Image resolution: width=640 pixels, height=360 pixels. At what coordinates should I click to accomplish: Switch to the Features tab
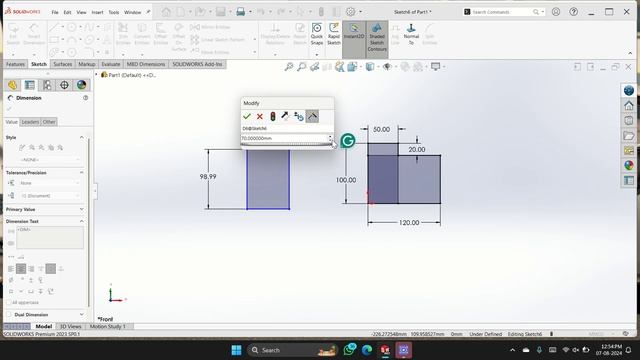pos(16,64)
